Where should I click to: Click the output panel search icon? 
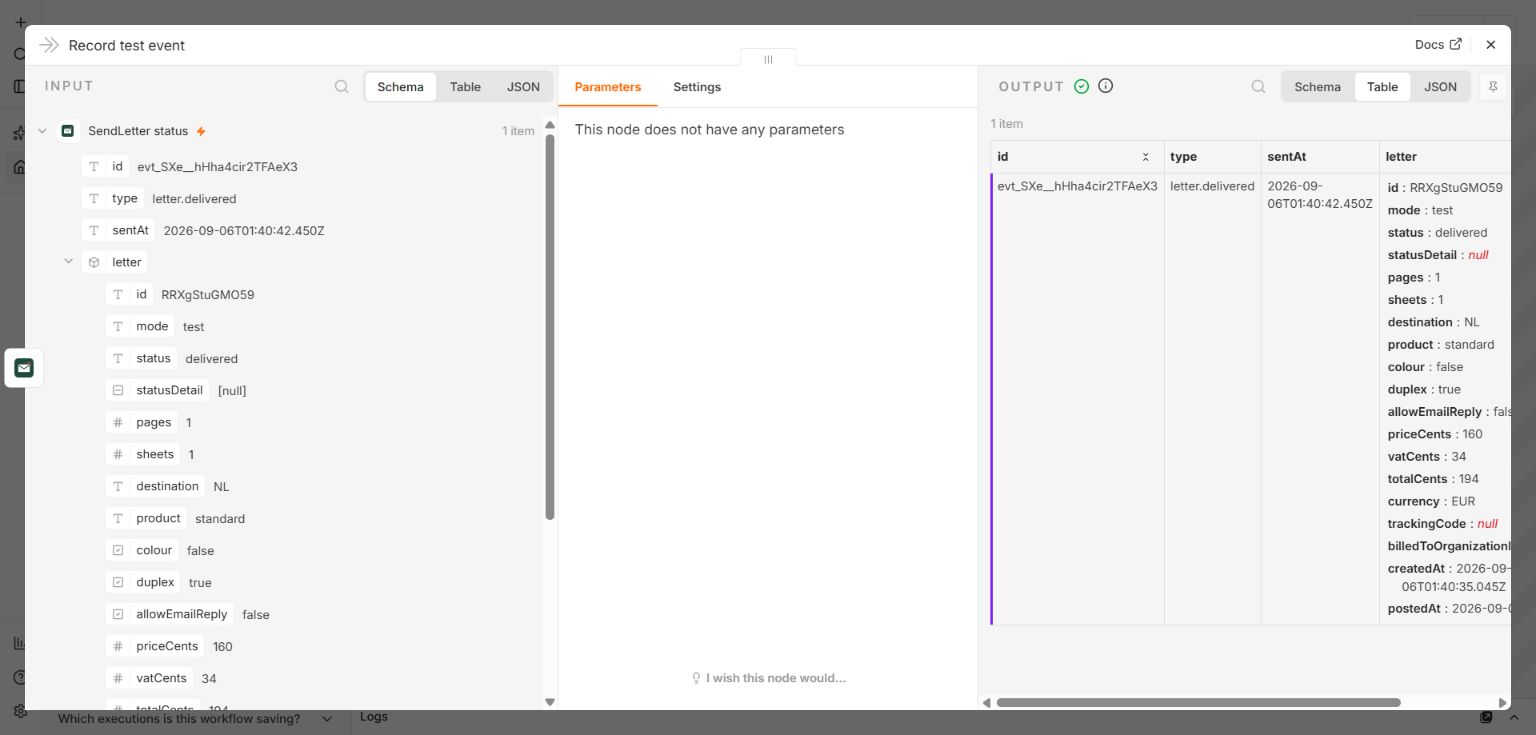click(x=1259, y=87)
